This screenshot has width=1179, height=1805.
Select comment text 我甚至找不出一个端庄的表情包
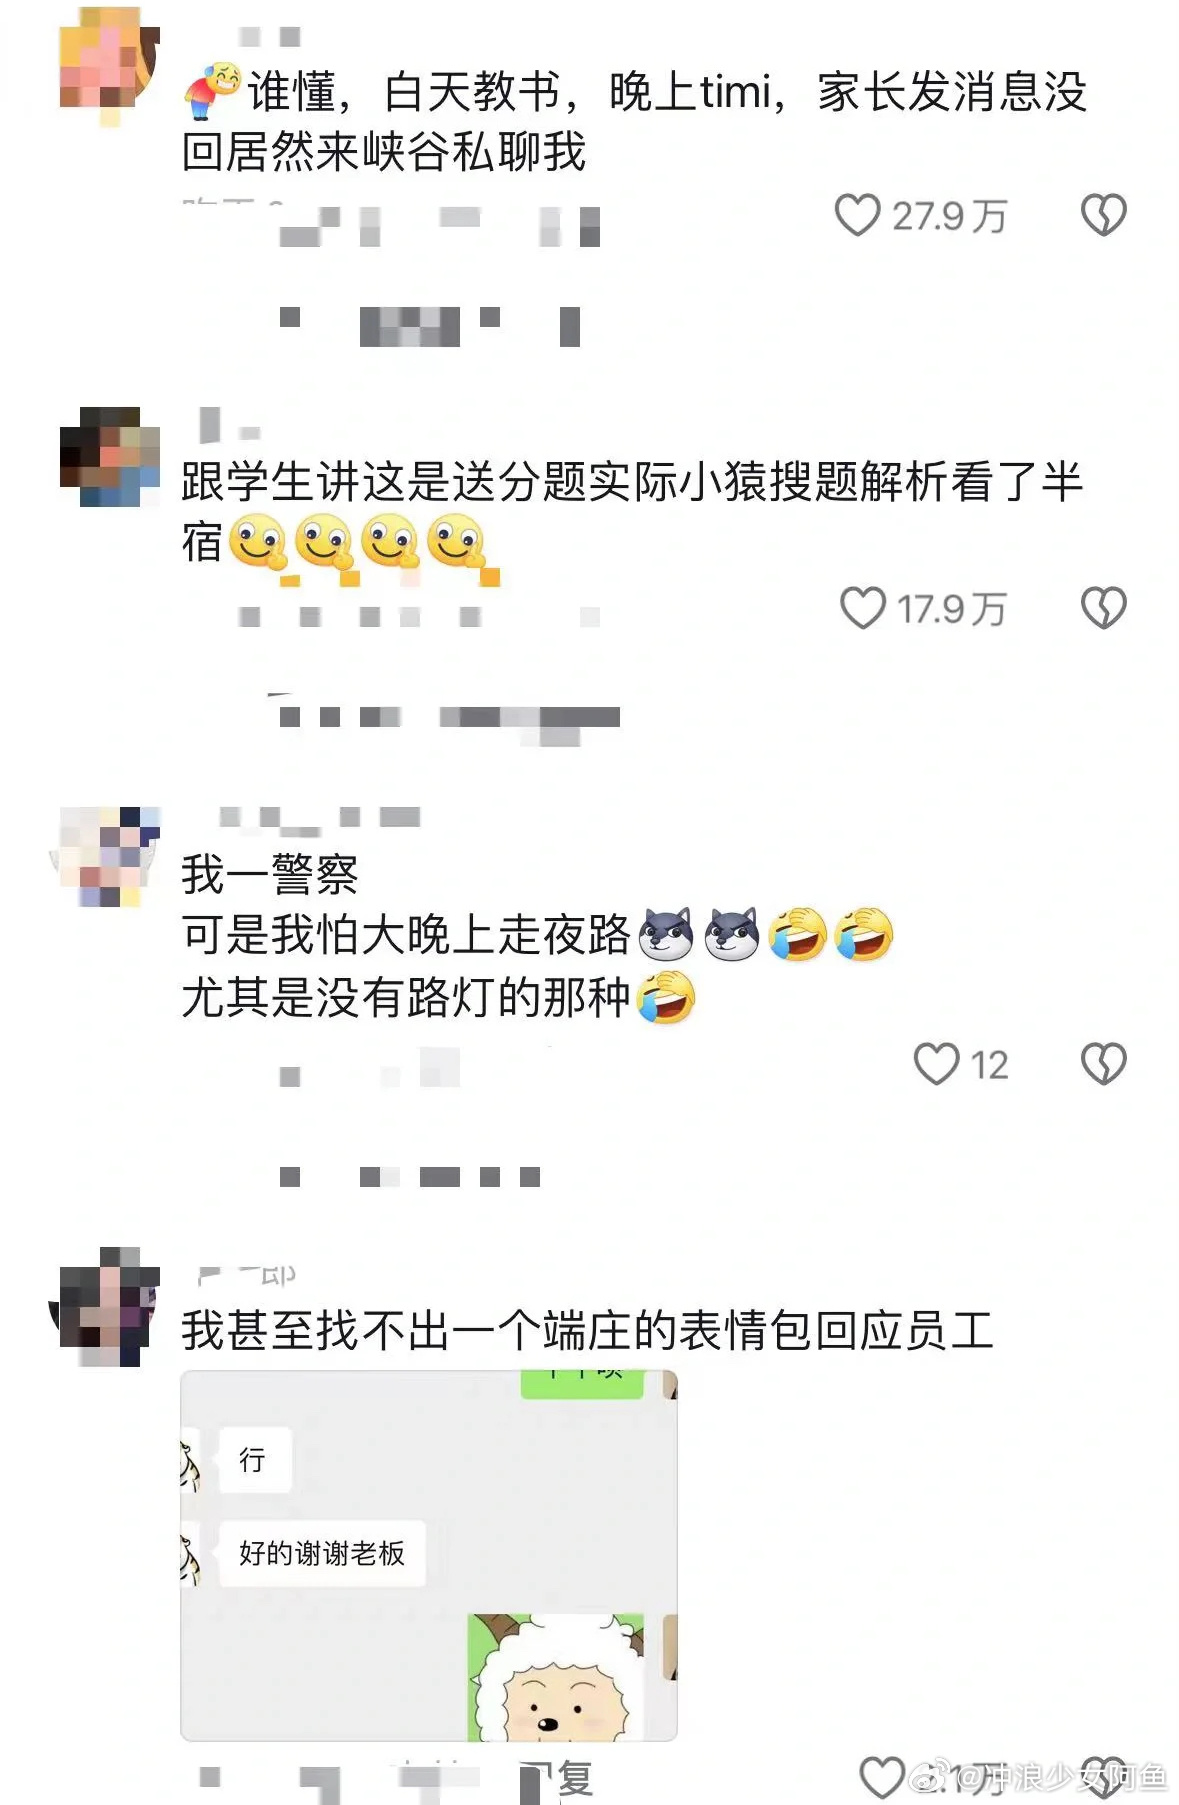[x=497, y=1331]
